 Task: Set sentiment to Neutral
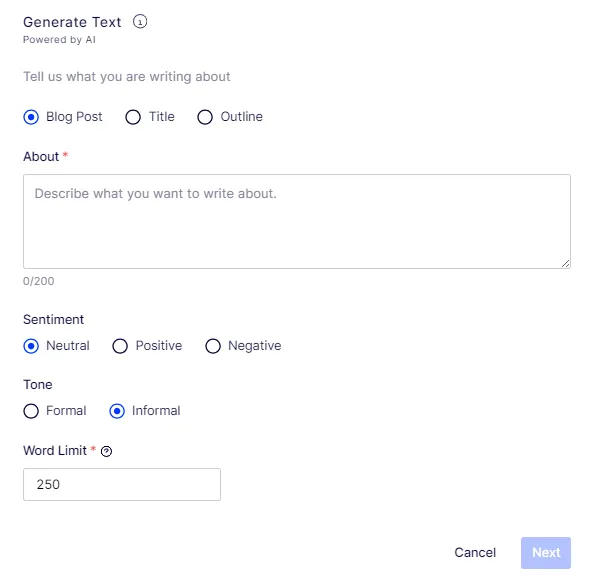tap(31, 346)
